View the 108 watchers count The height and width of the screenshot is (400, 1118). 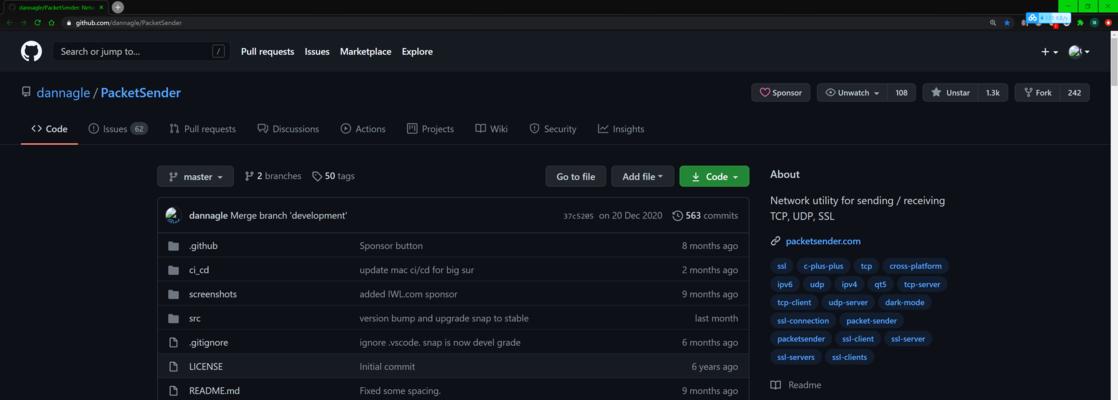point(901,93)
